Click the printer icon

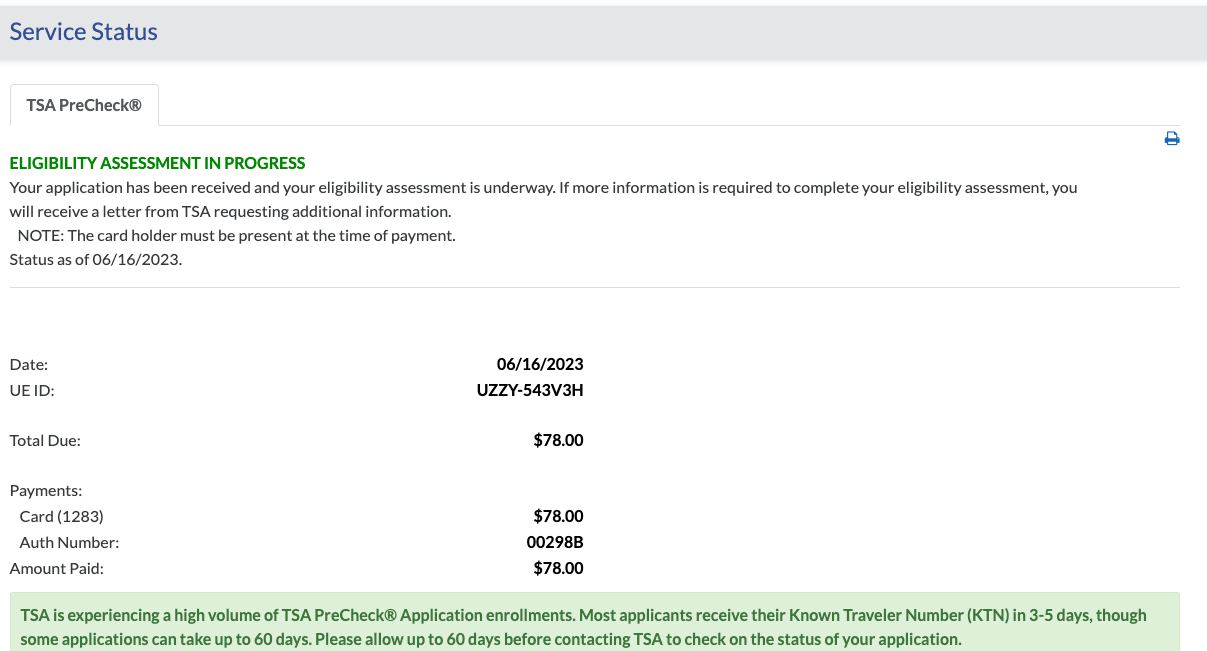1172,139
